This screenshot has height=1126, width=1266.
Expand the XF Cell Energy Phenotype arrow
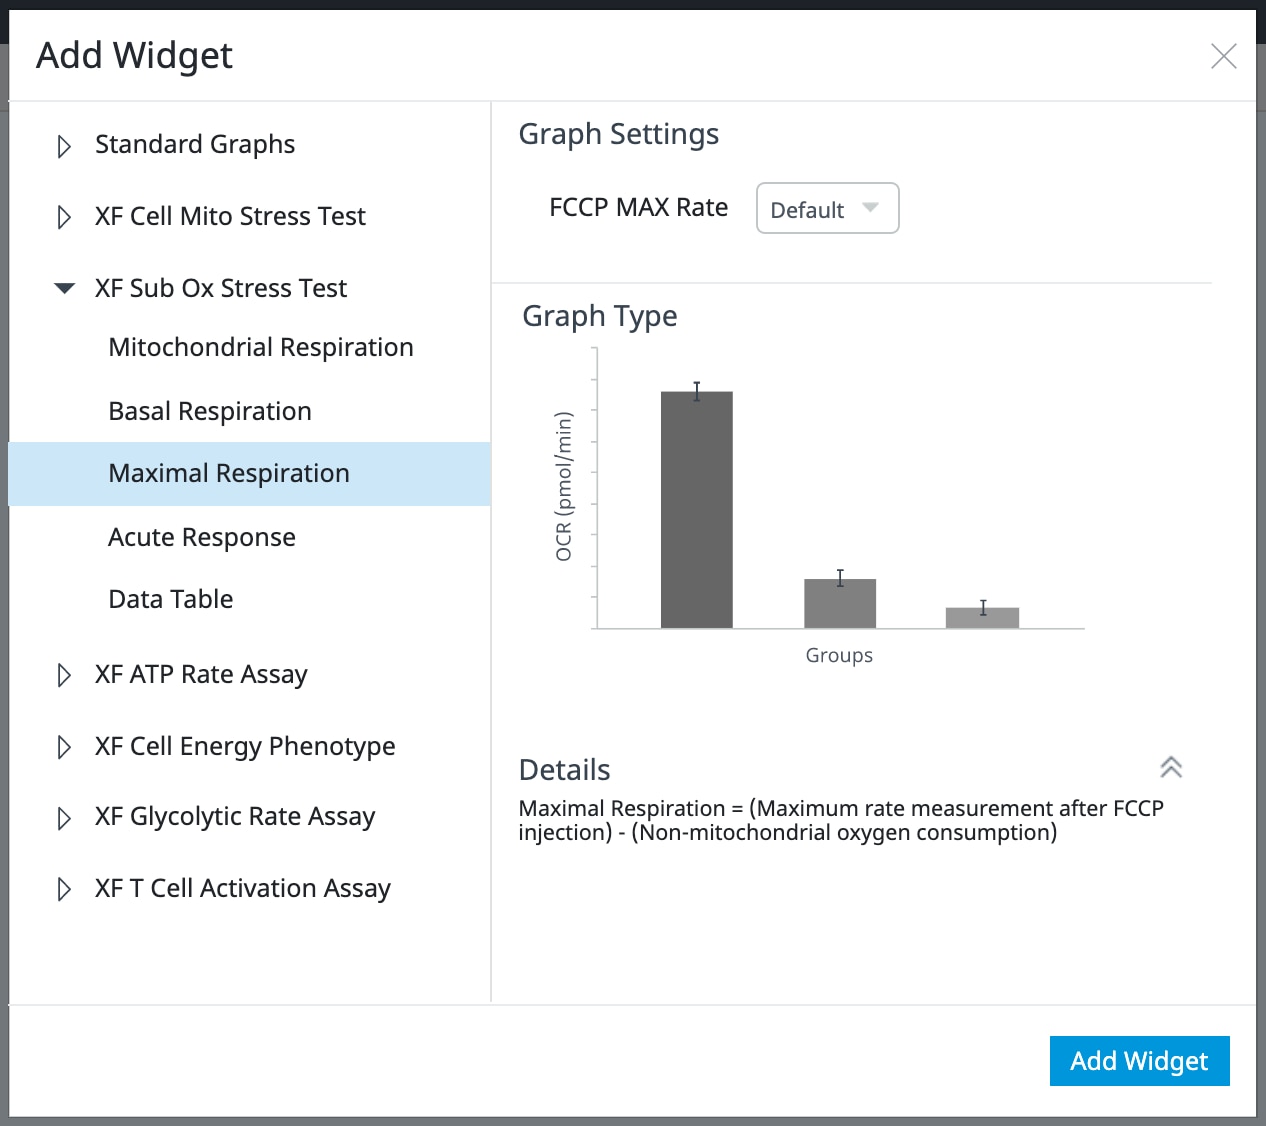tap(64, 747)
